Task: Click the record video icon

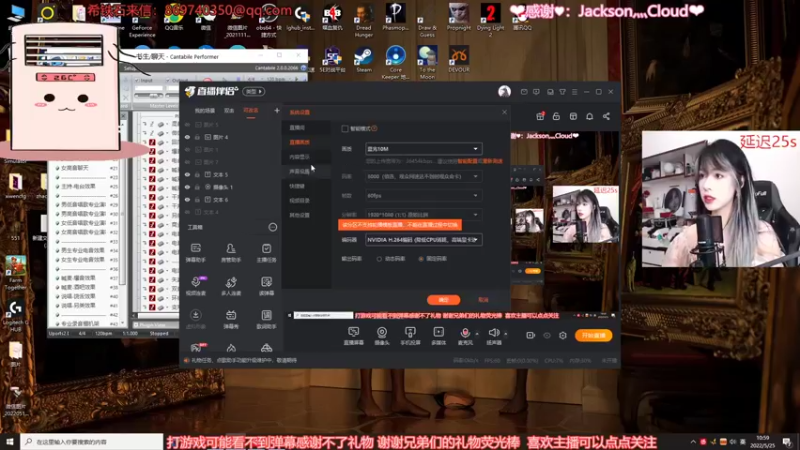Action: (531, 335)
